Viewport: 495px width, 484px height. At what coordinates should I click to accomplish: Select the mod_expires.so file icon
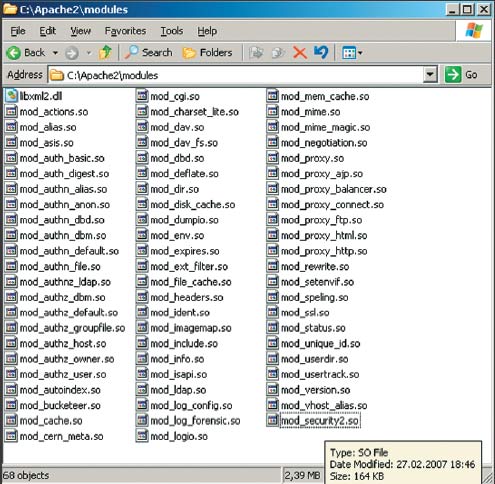(x=142, y=251)
